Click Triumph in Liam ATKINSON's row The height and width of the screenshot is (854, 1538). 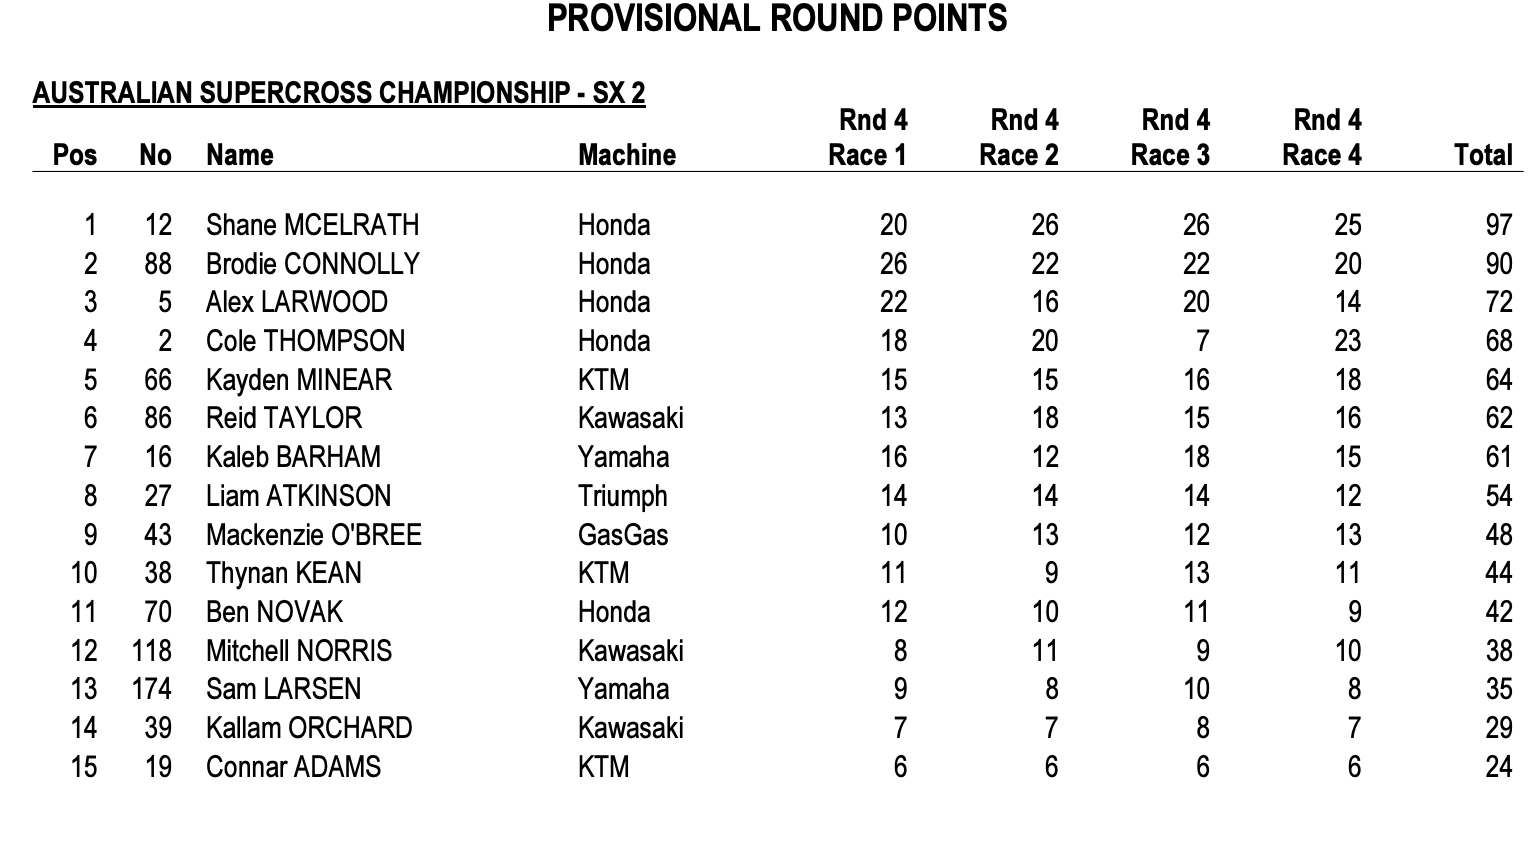(622, 496)
